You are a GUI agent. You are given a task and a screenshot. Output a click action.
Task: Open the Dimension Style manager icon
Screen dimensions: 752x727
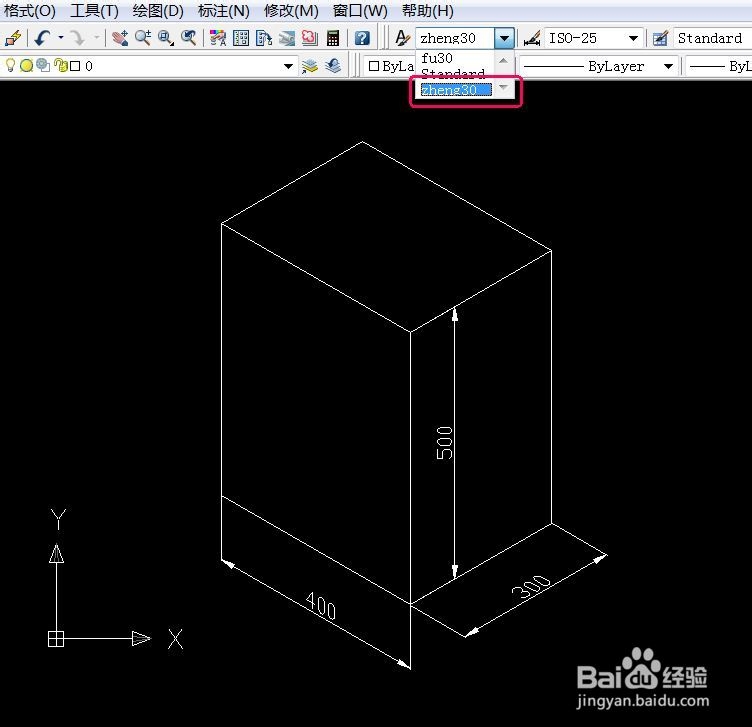(x=531, y=38)
